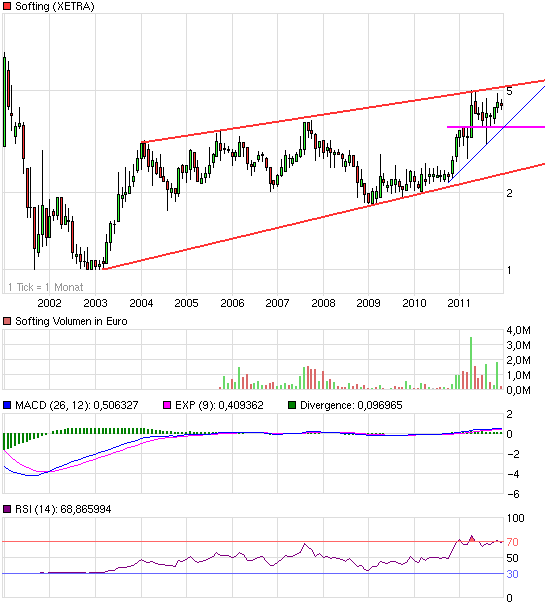Click the 2,0M volume axis label
This screenshot has width=545, height=606.
[x=518, y=360]
